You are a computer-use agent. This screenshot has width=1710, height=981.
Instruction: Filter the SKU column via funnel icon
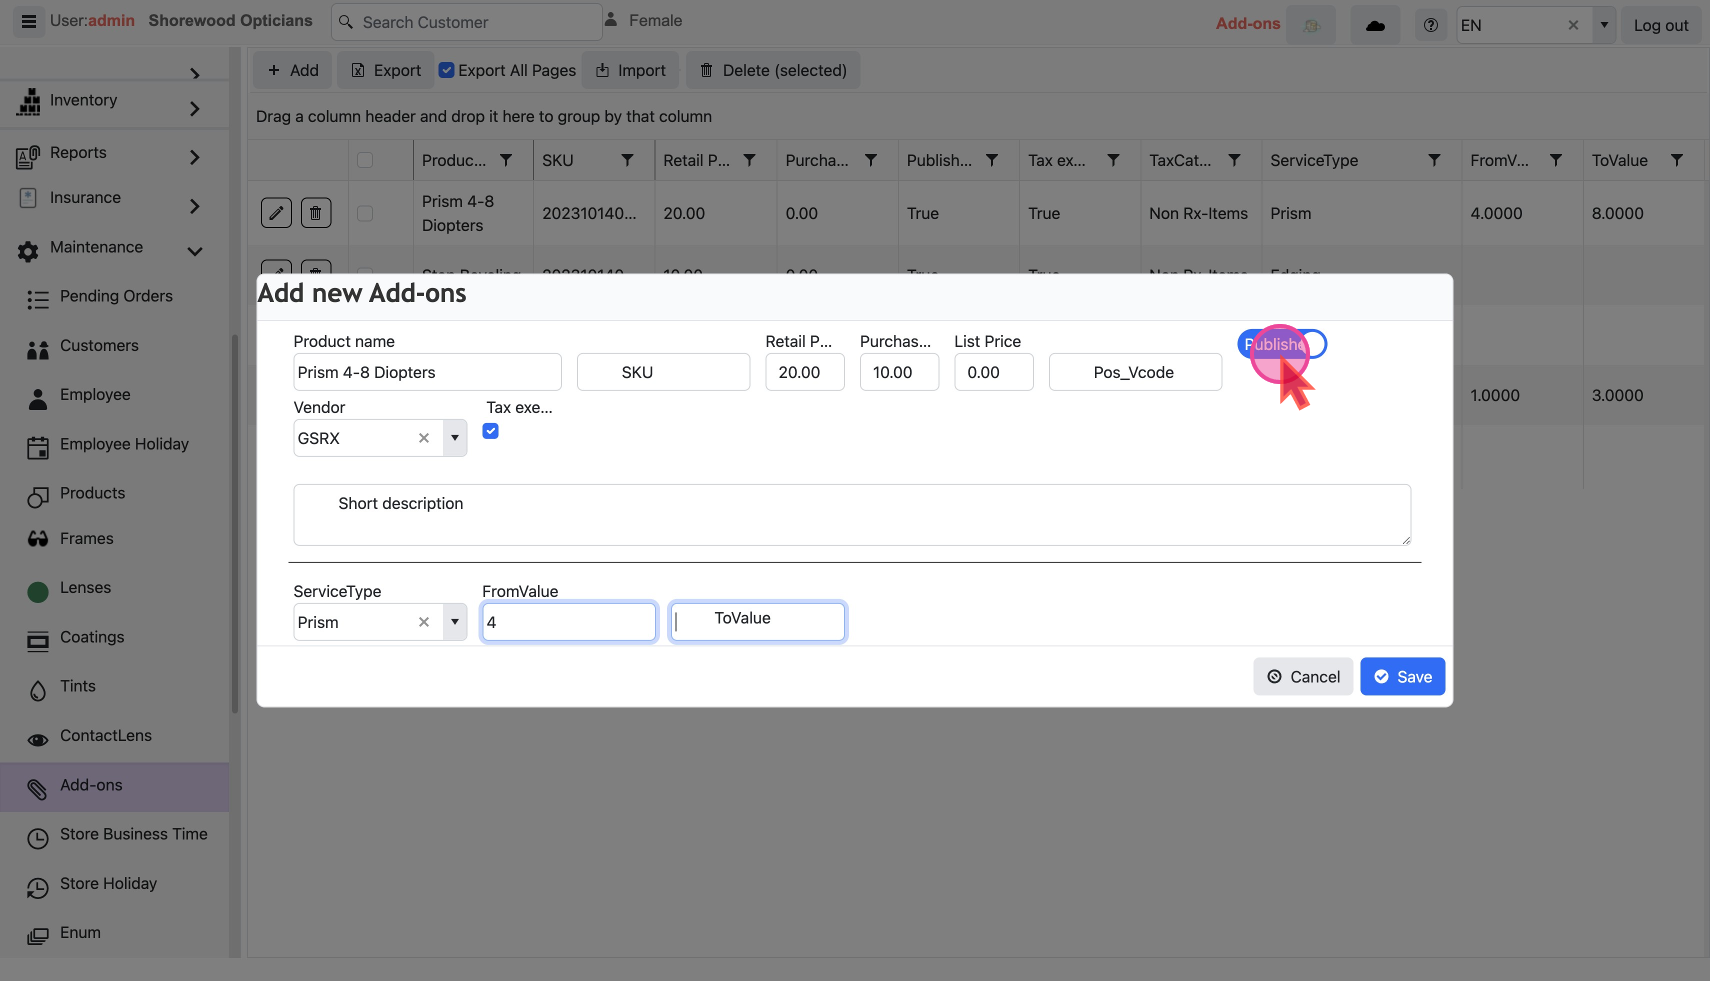click(x=627, y=160)
